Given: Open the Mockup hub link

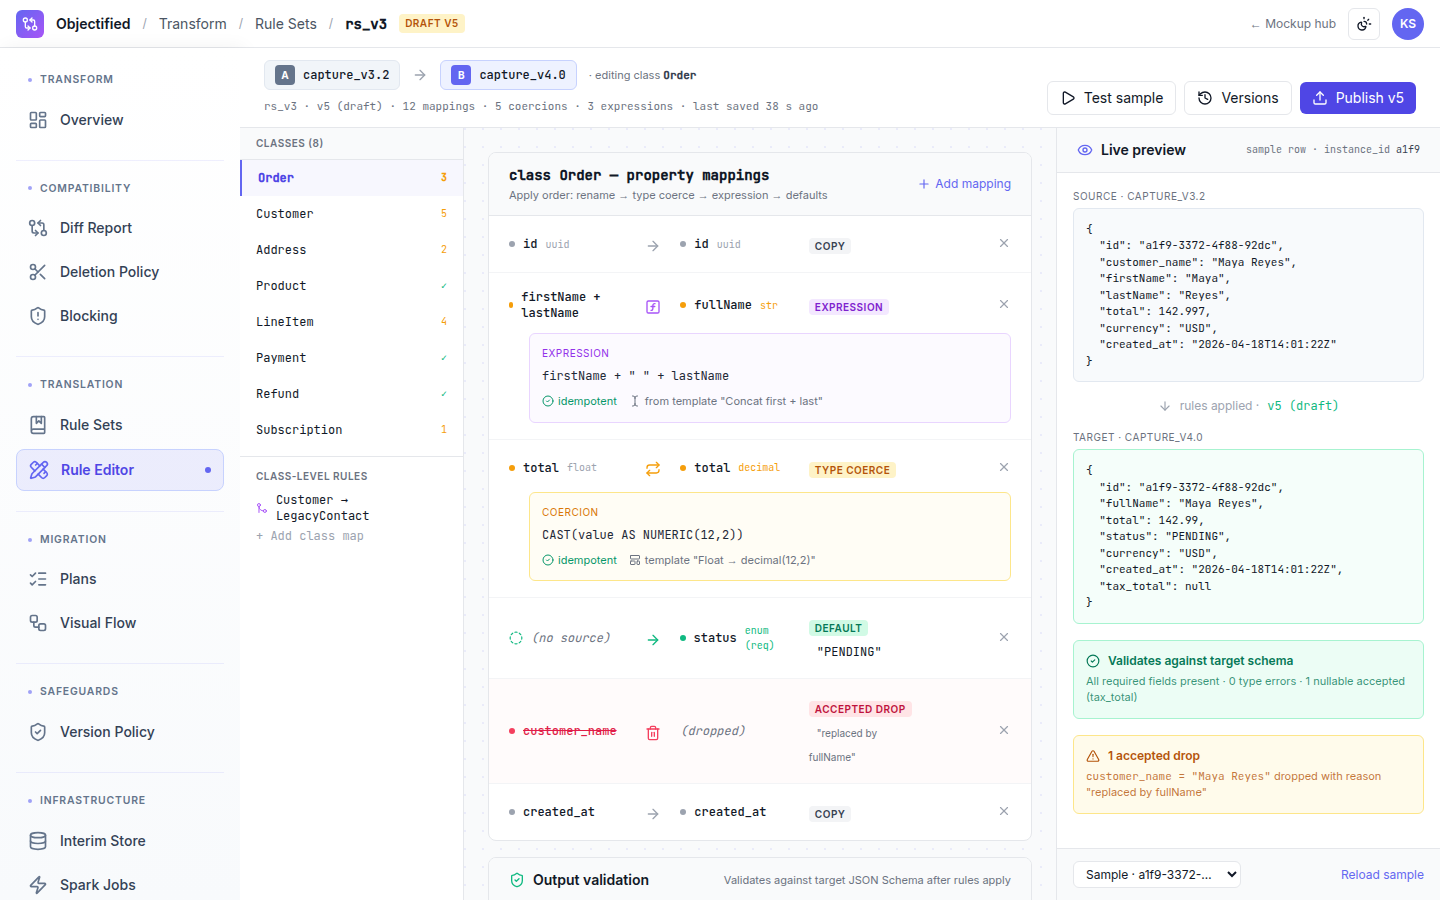Looking at the screenshot, I should (1293, 24).
